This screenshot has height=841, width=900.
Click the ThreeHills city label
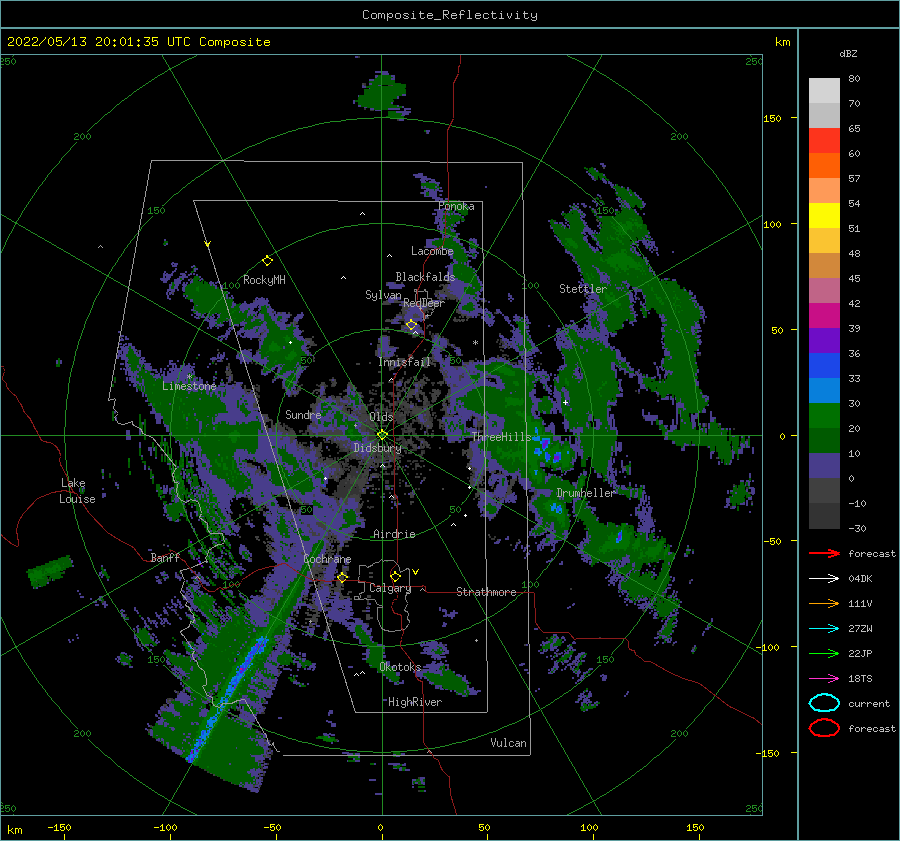tap(502, 437)
